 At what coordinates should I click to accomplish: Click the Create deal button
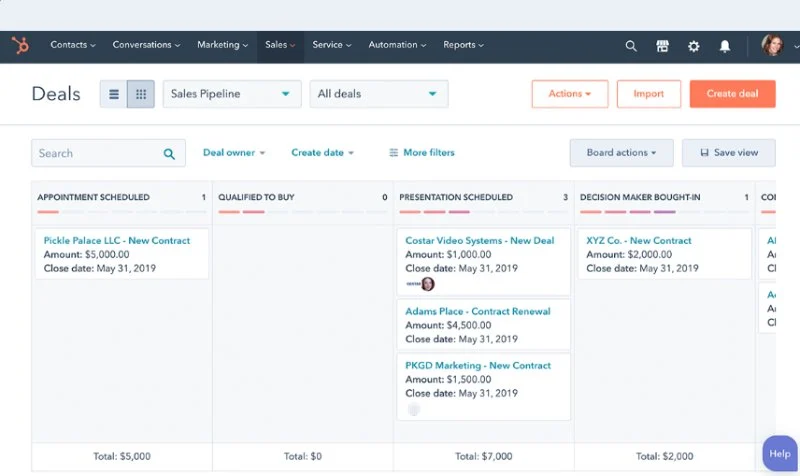pos(733,94)
